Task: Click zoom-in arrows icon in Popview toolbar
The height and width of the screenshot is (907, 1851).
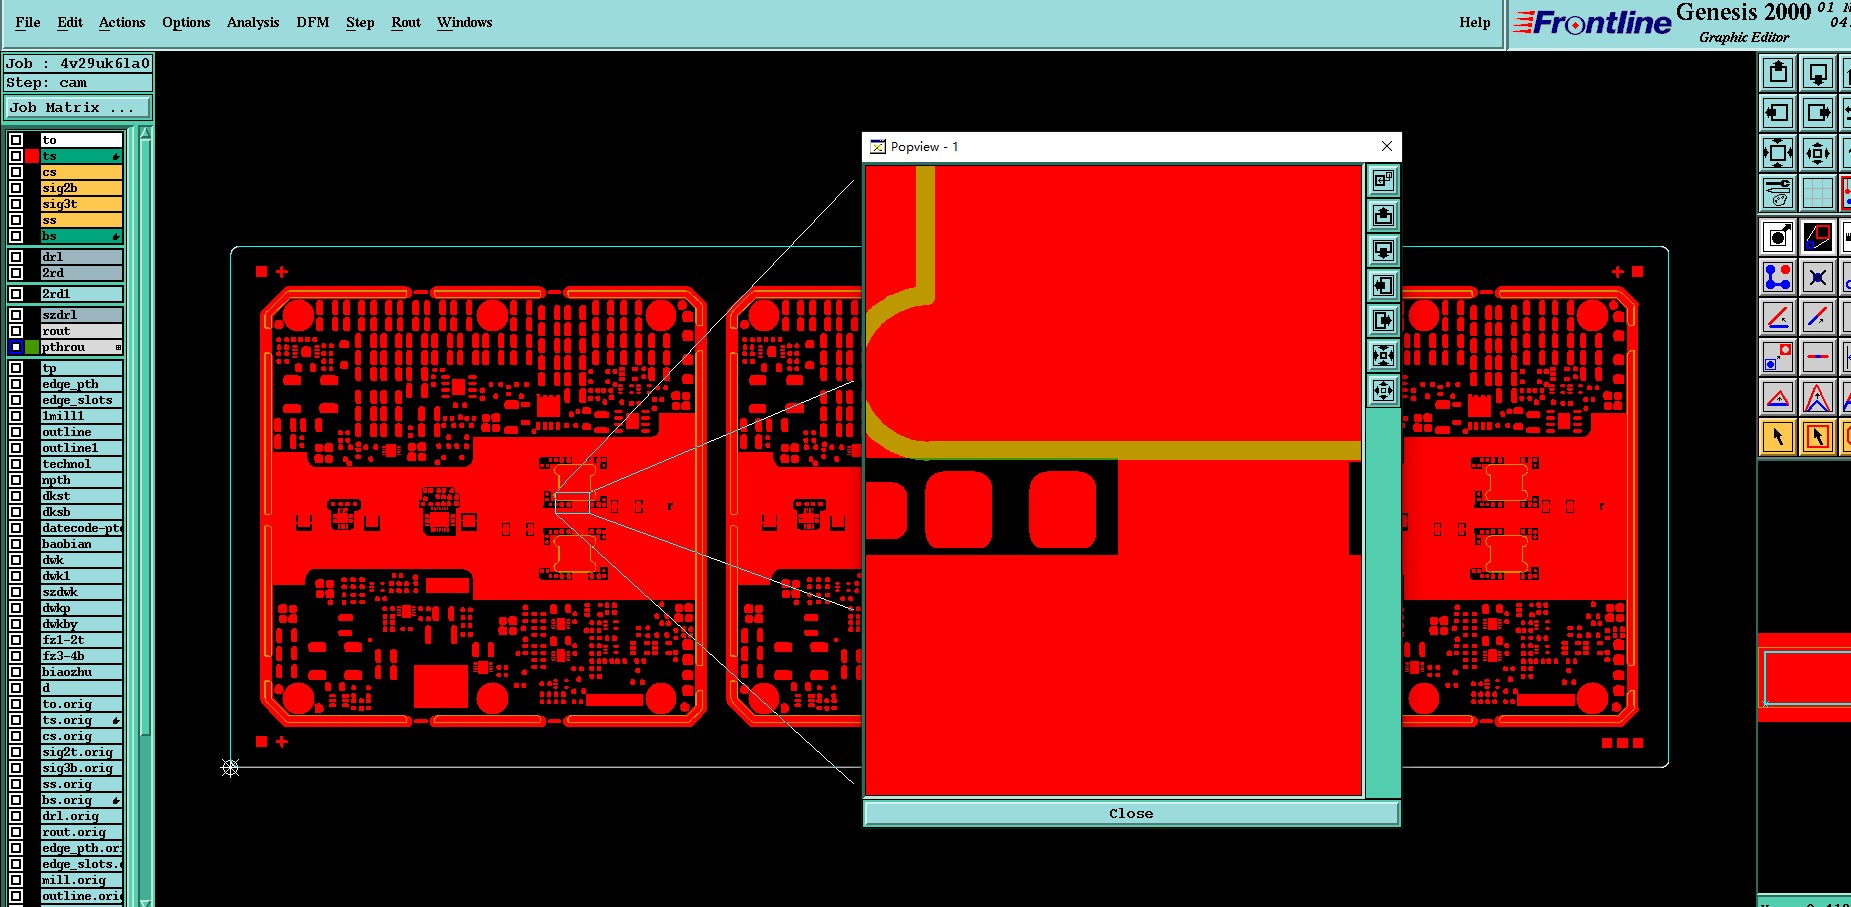Action: coord(1383,355)
